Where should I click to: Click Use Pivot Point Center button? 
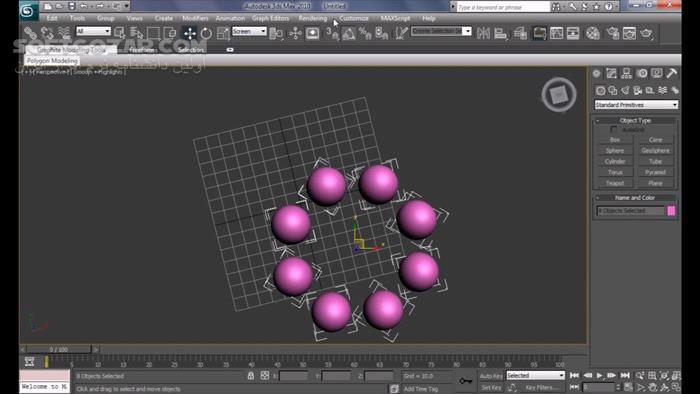pyautogui.click(x=277, y=33)
